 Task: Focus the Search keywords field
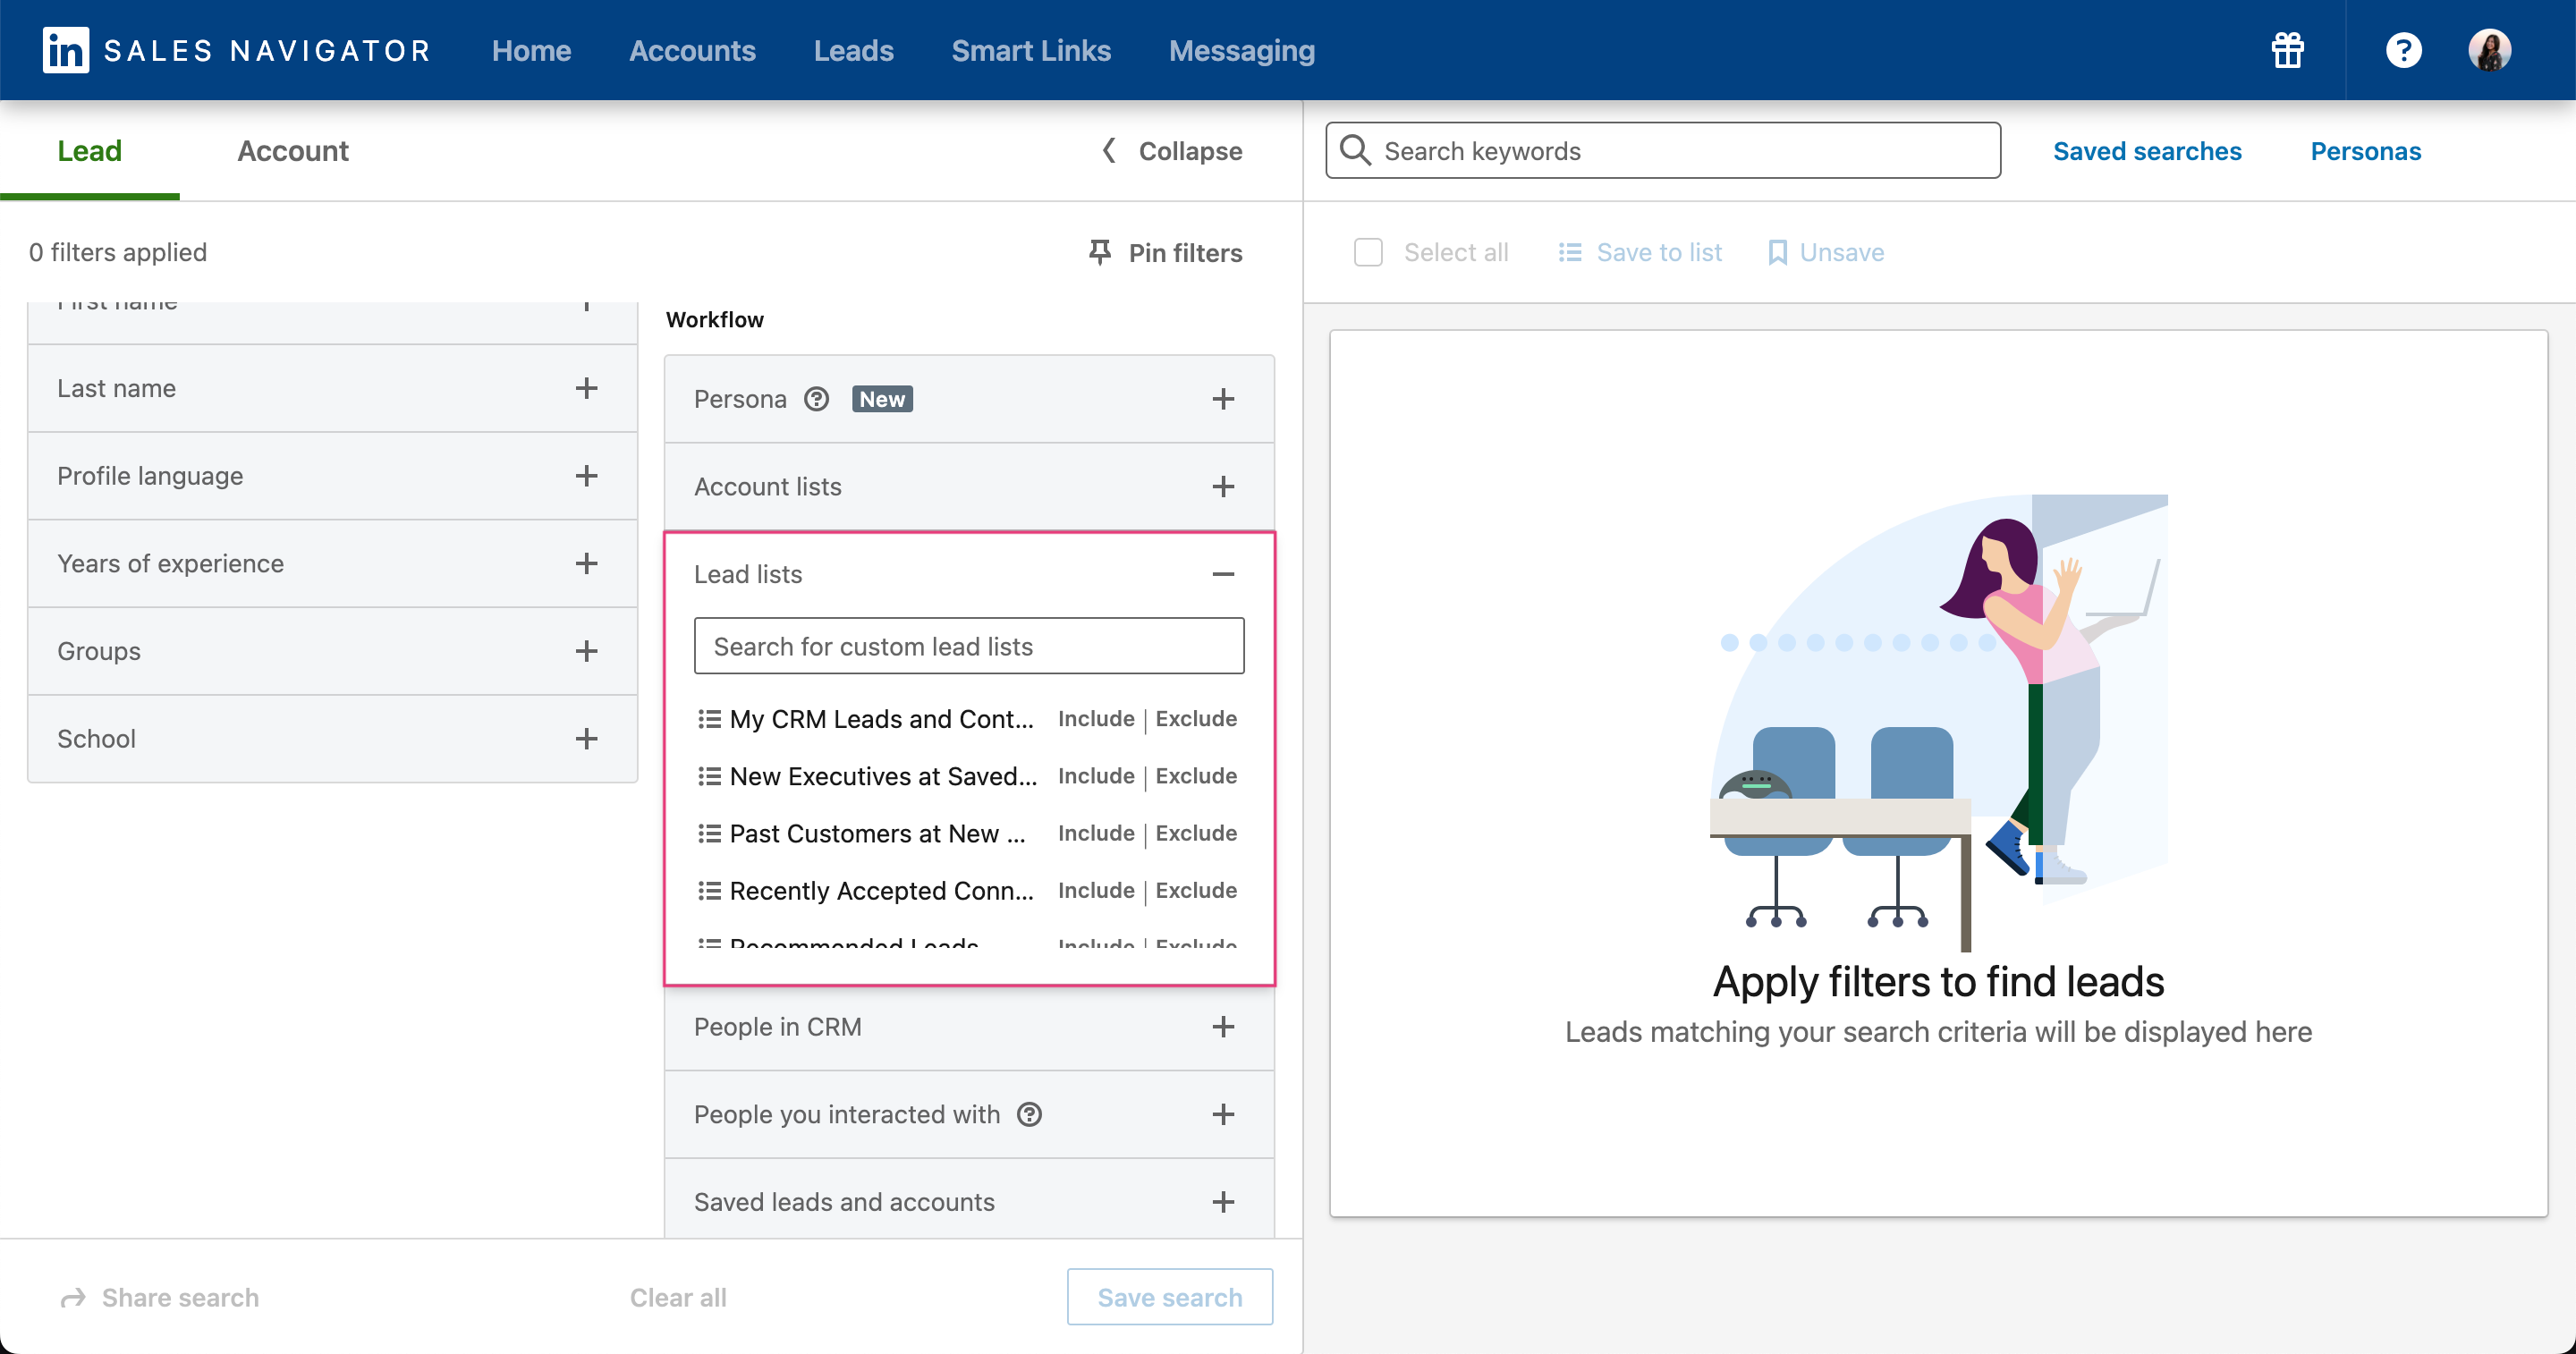point(1663,150)
